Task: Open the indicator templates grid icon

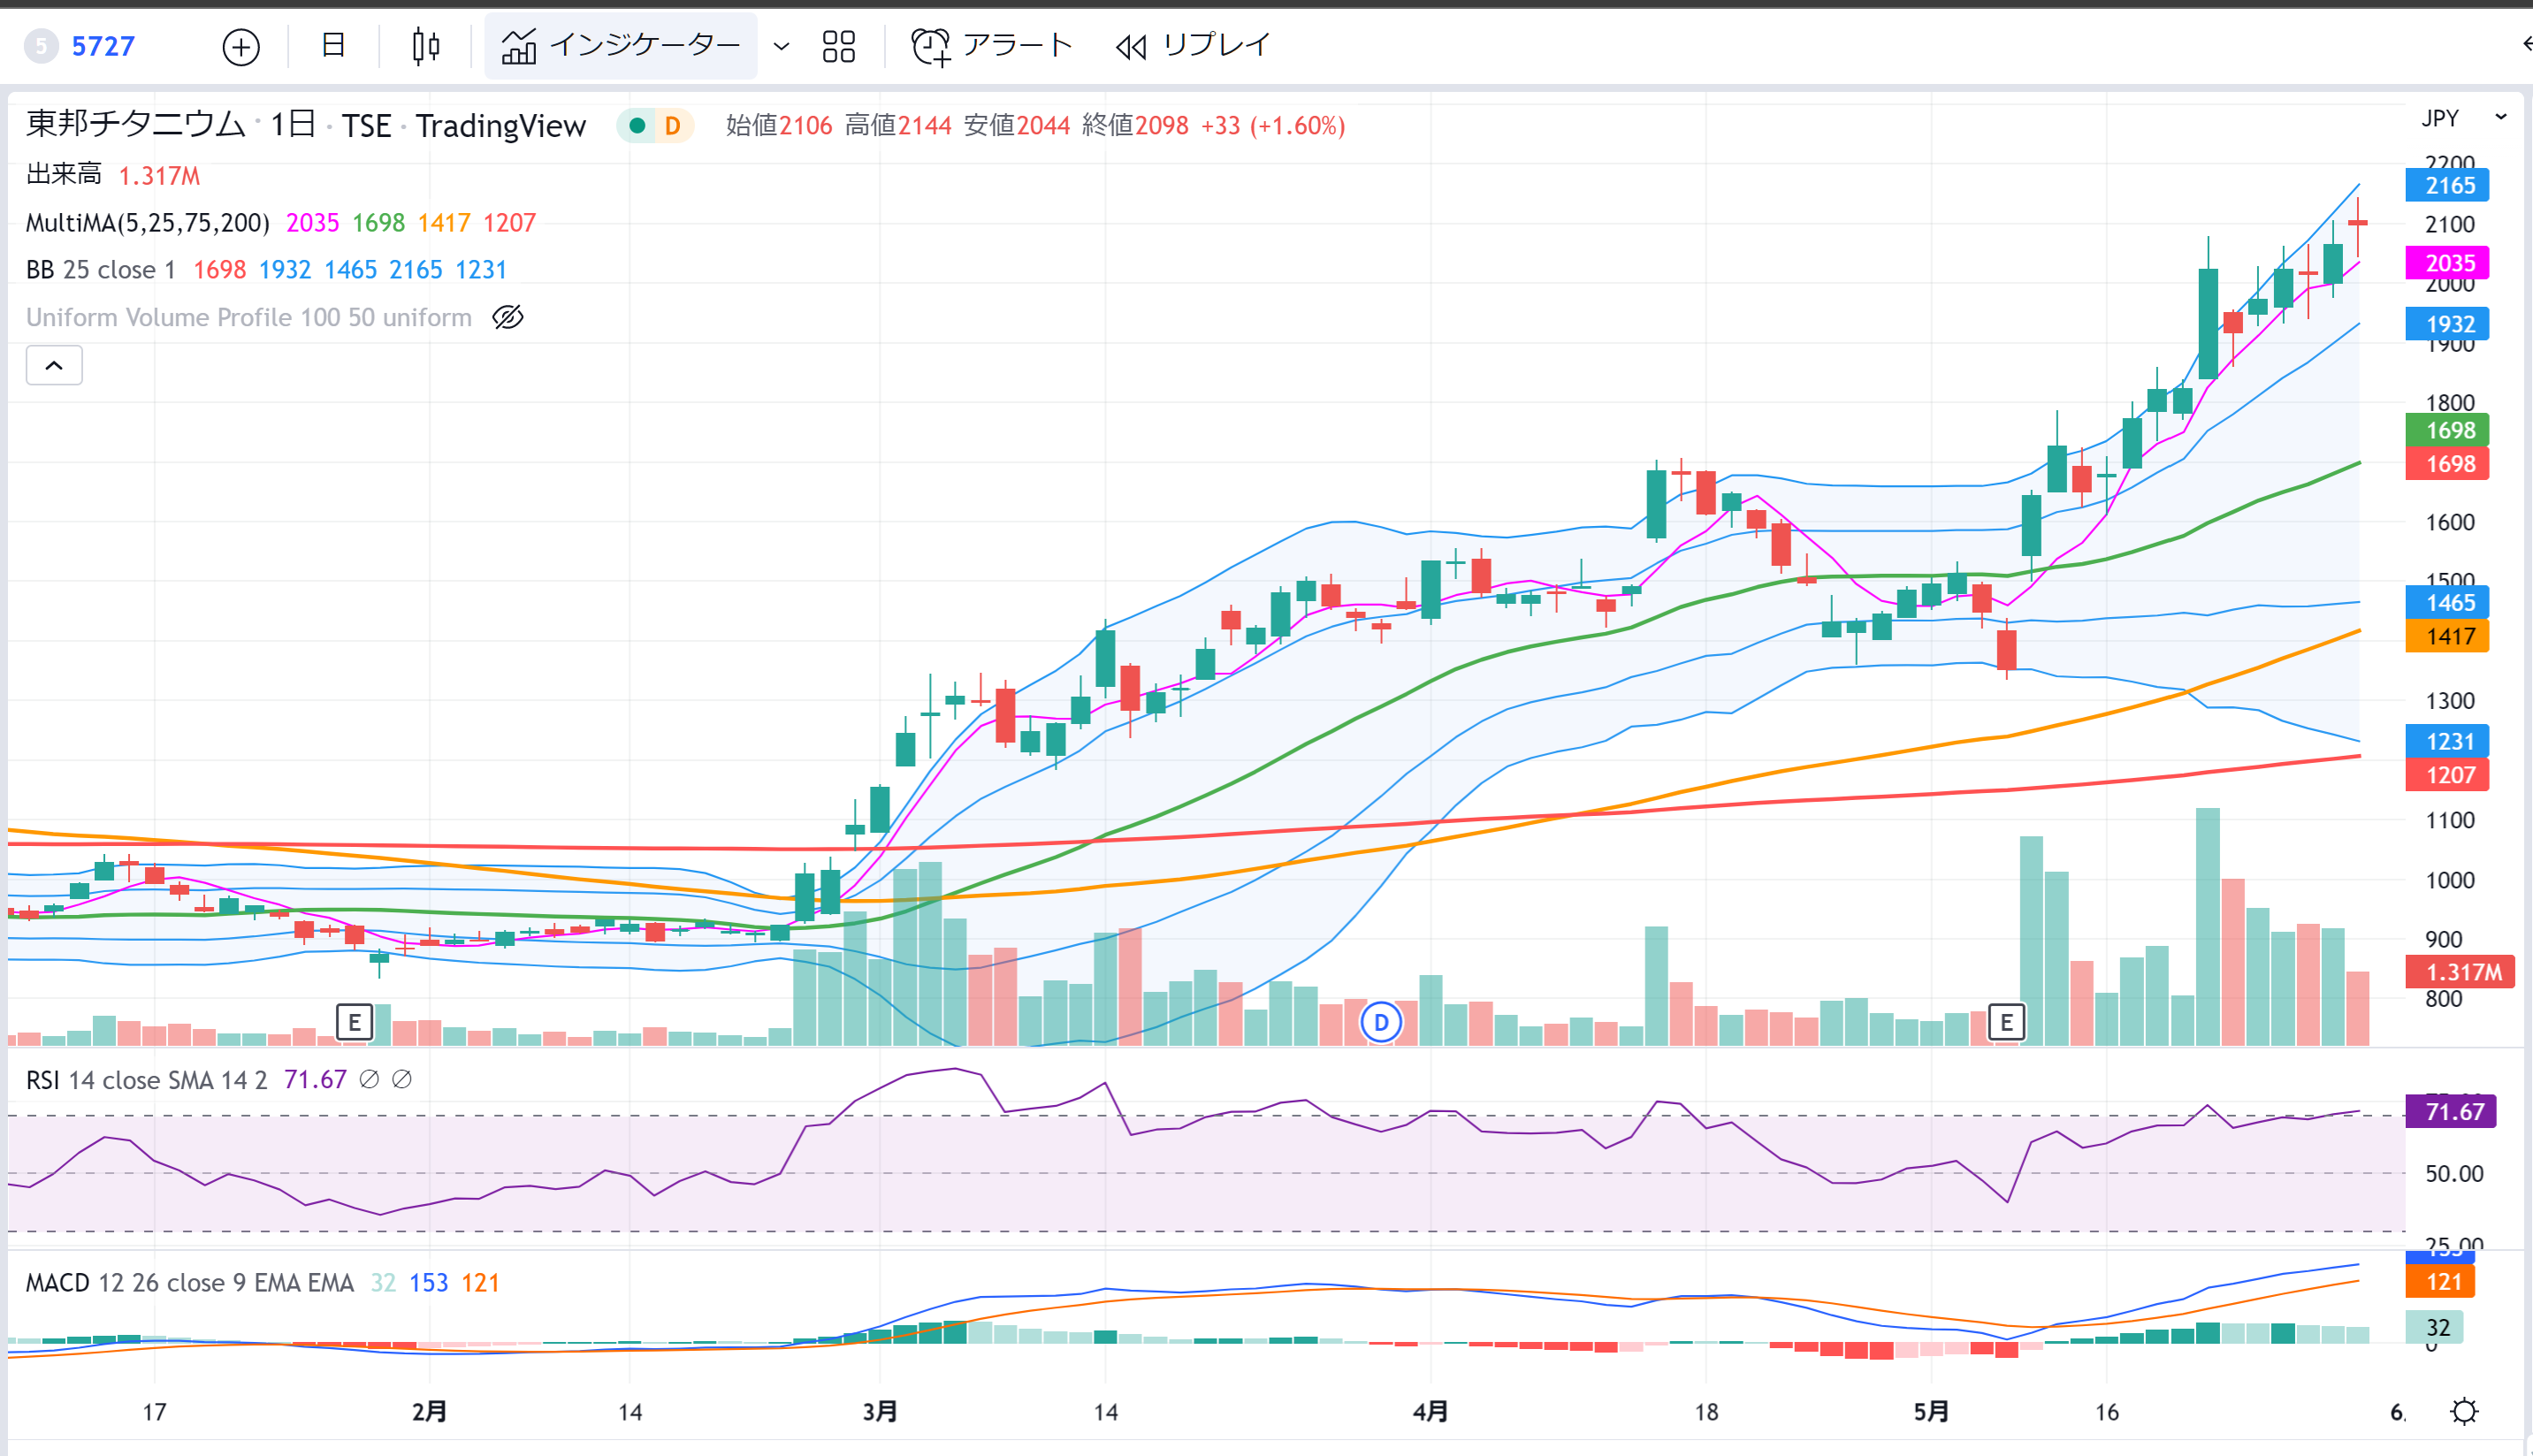Action: (x=839, y=46)
